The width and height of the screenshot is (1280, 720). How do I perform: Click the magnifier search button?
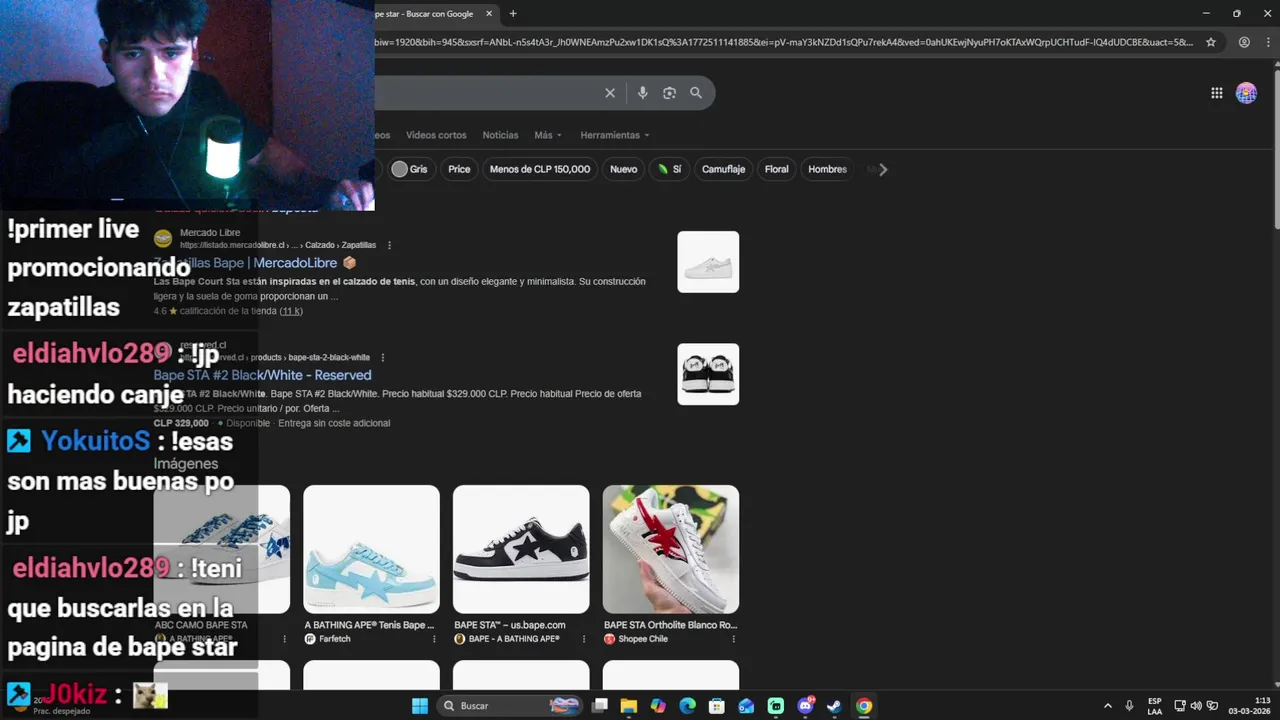pos(696,93)
